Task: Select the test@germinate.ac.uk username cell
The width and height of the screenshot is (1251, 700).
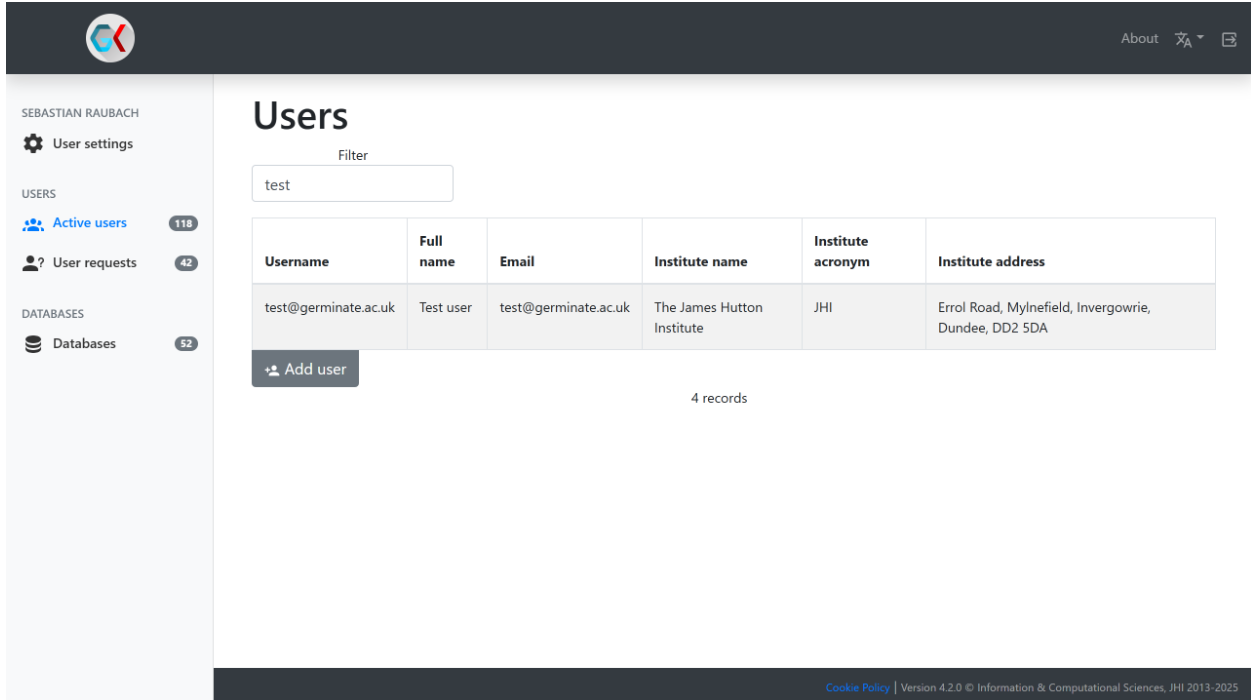Action: [x=329, y=308]
